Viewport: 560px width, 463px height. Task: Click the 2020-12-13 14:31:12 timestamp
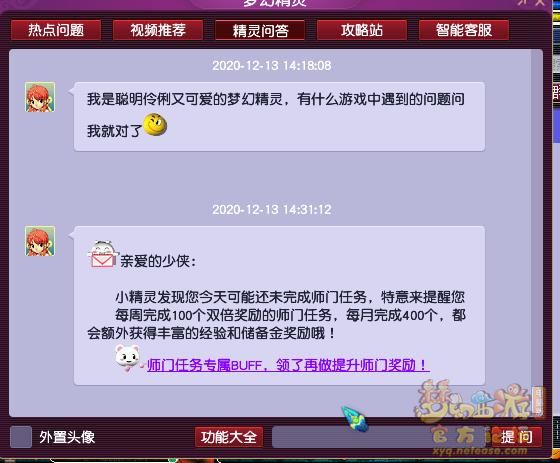272,209
